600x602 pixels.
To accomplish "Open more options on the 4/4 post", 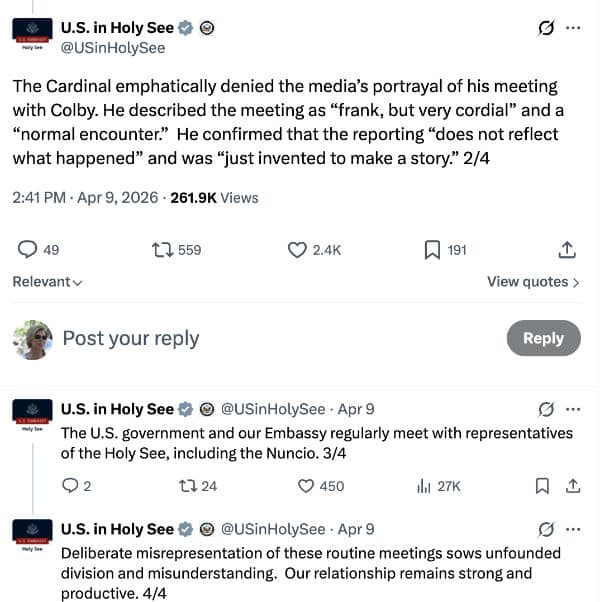I will click(x=573, y=529).
